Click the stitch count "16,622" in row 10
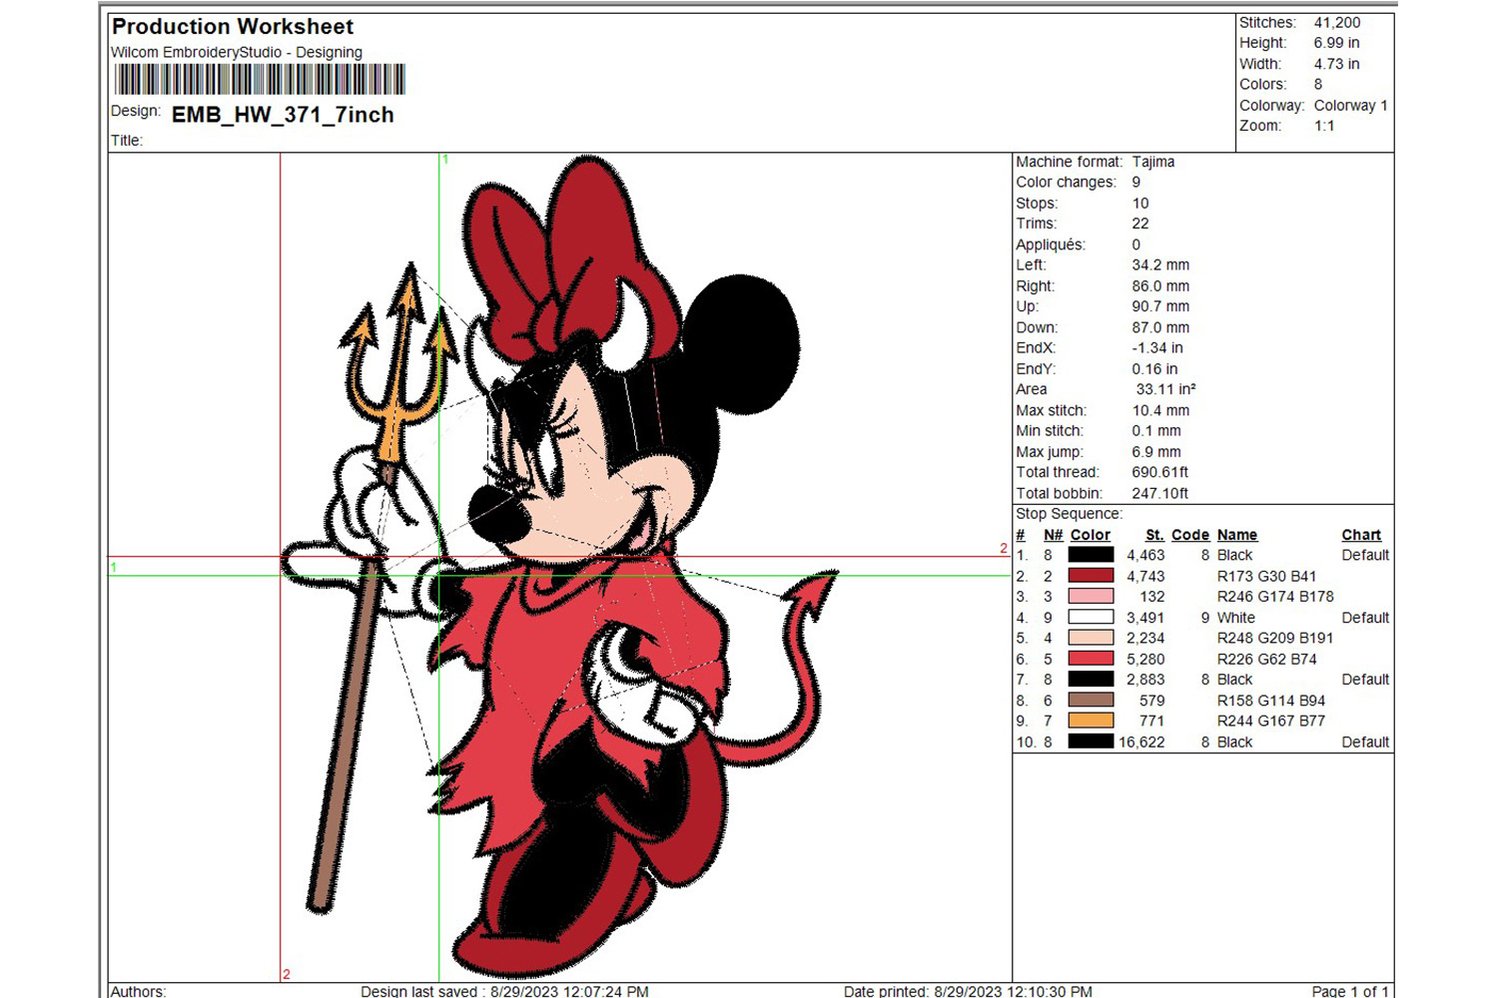The width and height of the screenshot is (1500, 998). tap(1141, 742)
